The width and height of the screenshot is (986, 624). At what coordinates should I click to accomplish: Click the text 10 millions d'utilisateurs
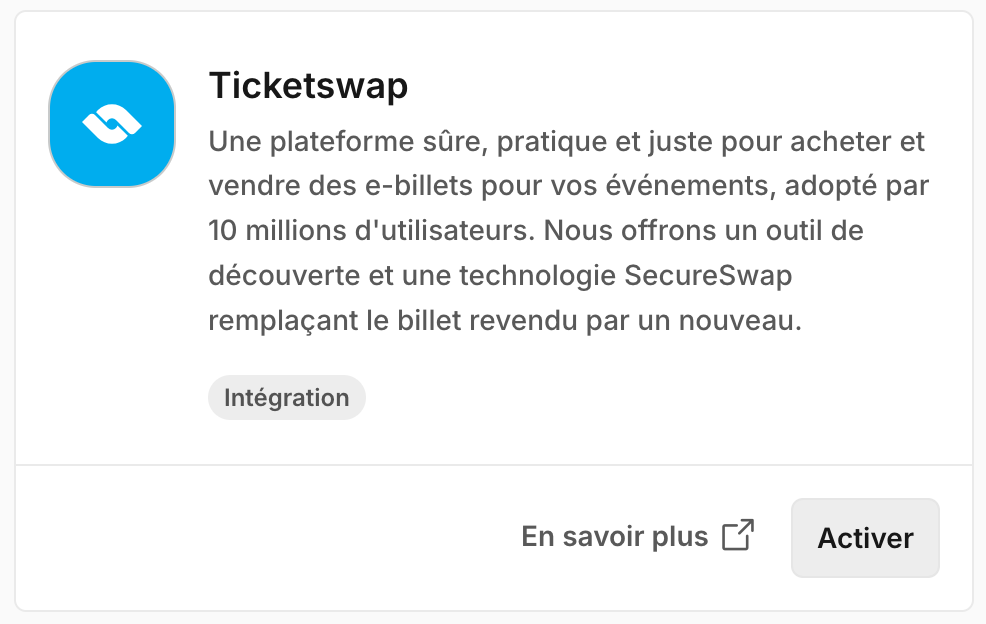click(372, 231)
